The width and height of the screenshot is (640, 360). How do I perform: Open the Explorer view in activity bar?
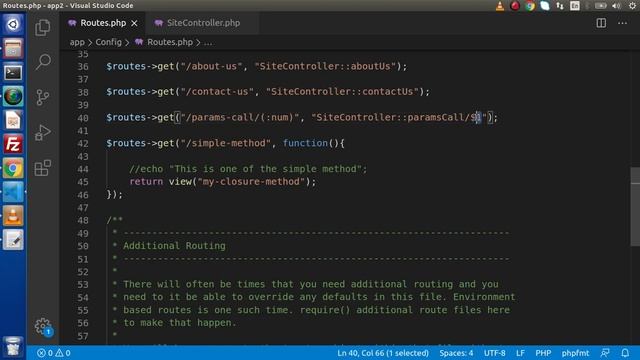tap(42, 28)
